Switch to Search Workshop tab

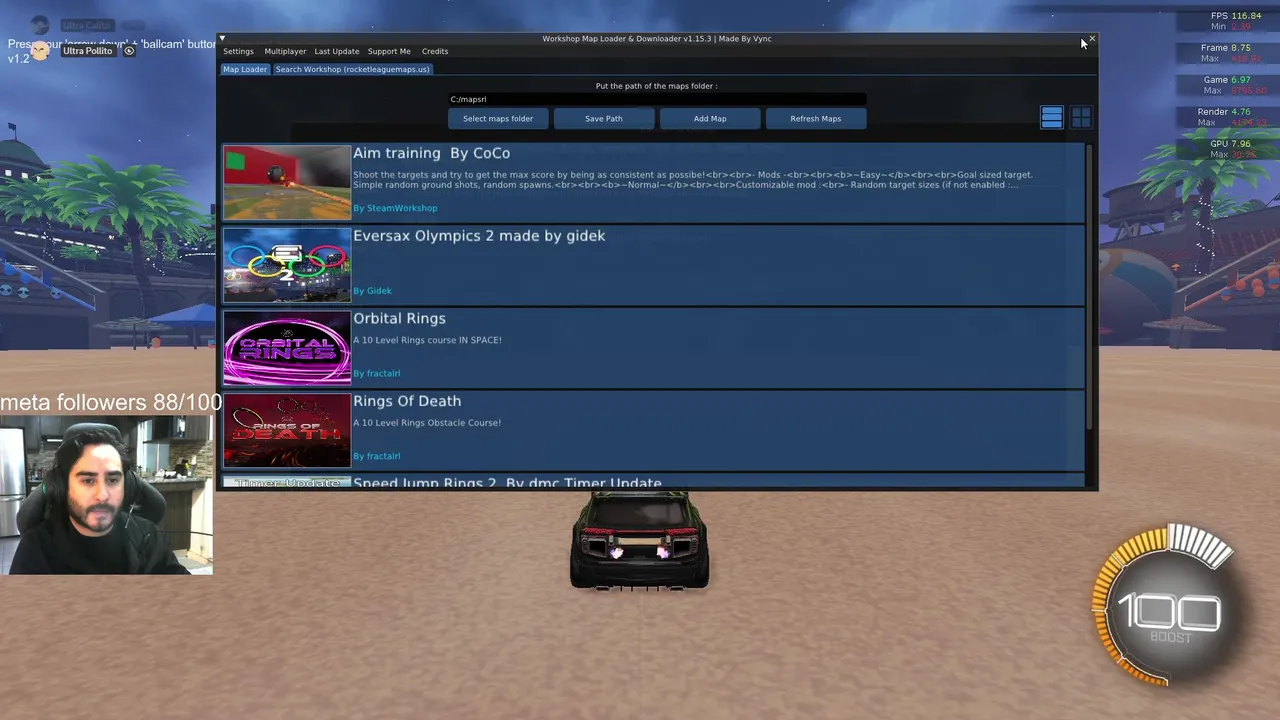(x=352, y=69)
